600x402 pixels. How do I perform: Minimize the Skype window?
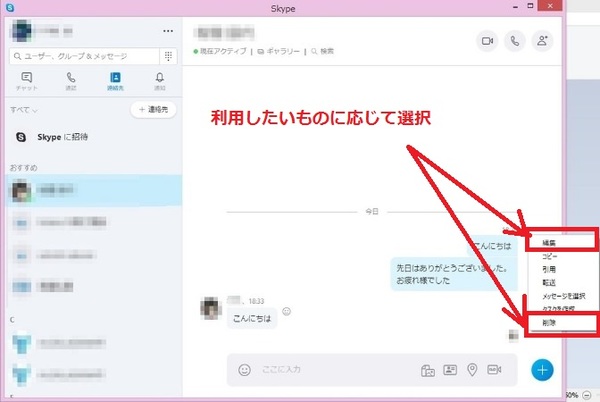515,7
